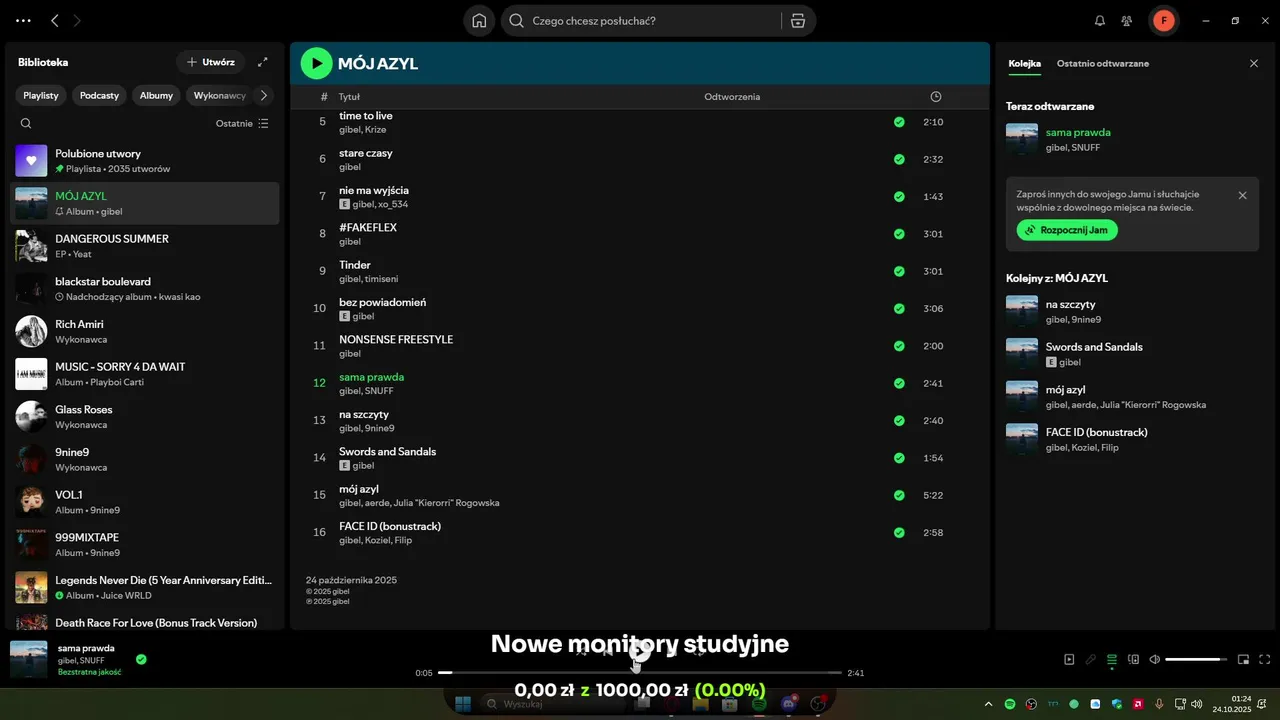Toggle the saved checkmark for time to live
Screen dimensions: 1280x720
[x=899, y=122]
